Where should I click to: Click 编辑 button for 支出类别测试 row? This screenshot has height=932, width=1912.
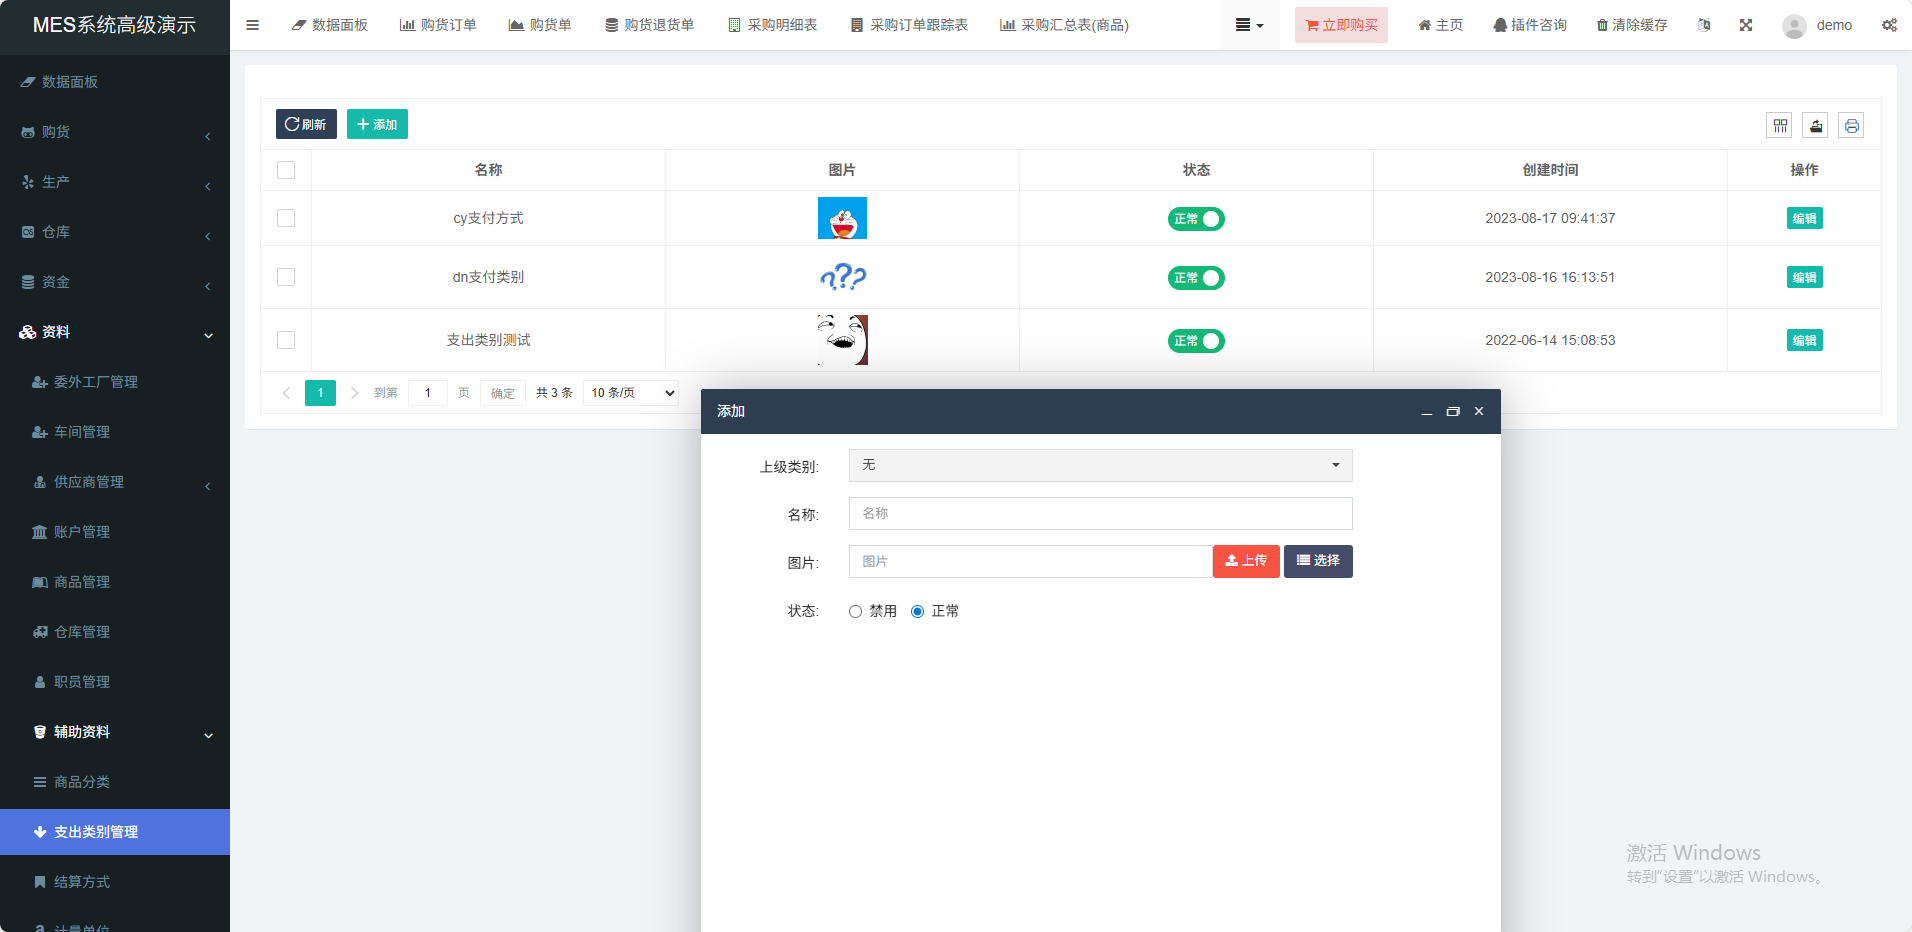1804,340
